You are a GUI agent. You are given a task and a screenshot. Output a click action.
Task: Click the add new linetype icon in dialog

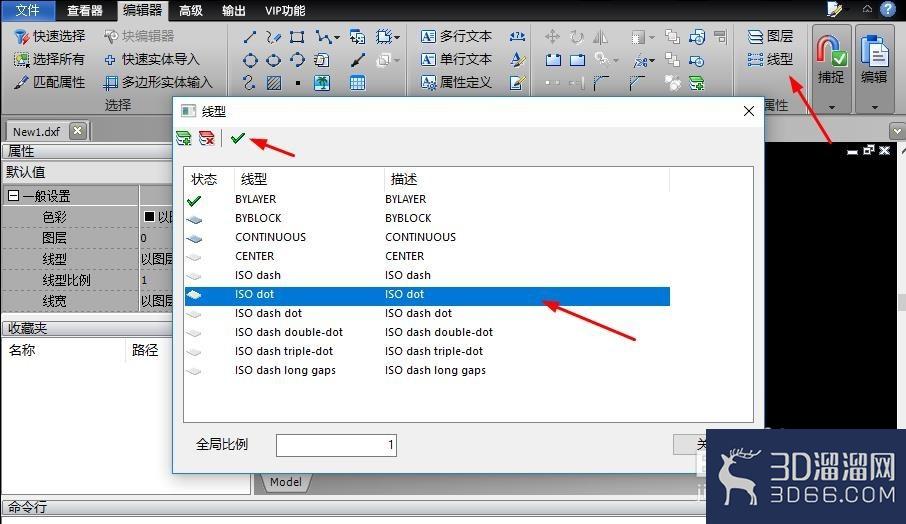pos(184,138)
